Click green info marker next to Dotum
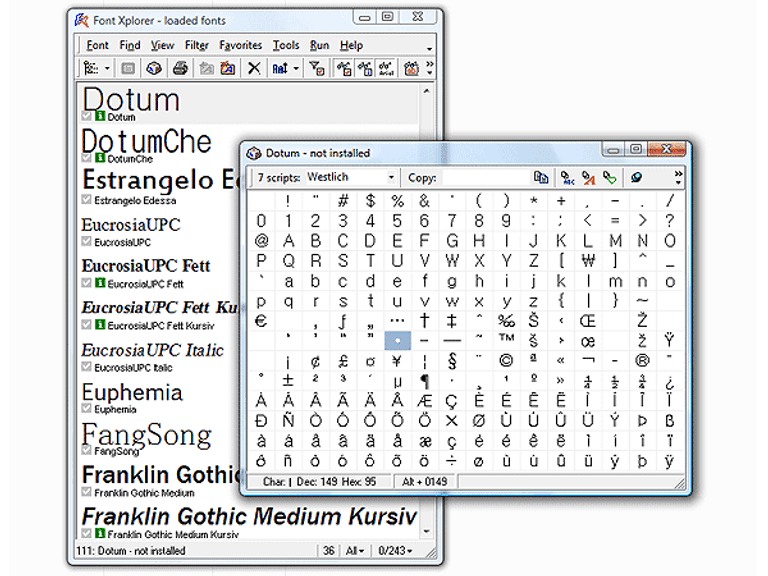This screenshot has height=576, width=768. point(100,116)
